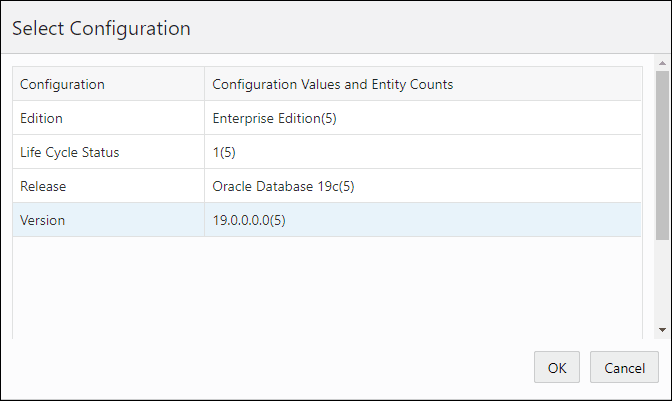Select the Life Cycle Status row
This screenshot has width=672, height=401.
tap(108, 152)
